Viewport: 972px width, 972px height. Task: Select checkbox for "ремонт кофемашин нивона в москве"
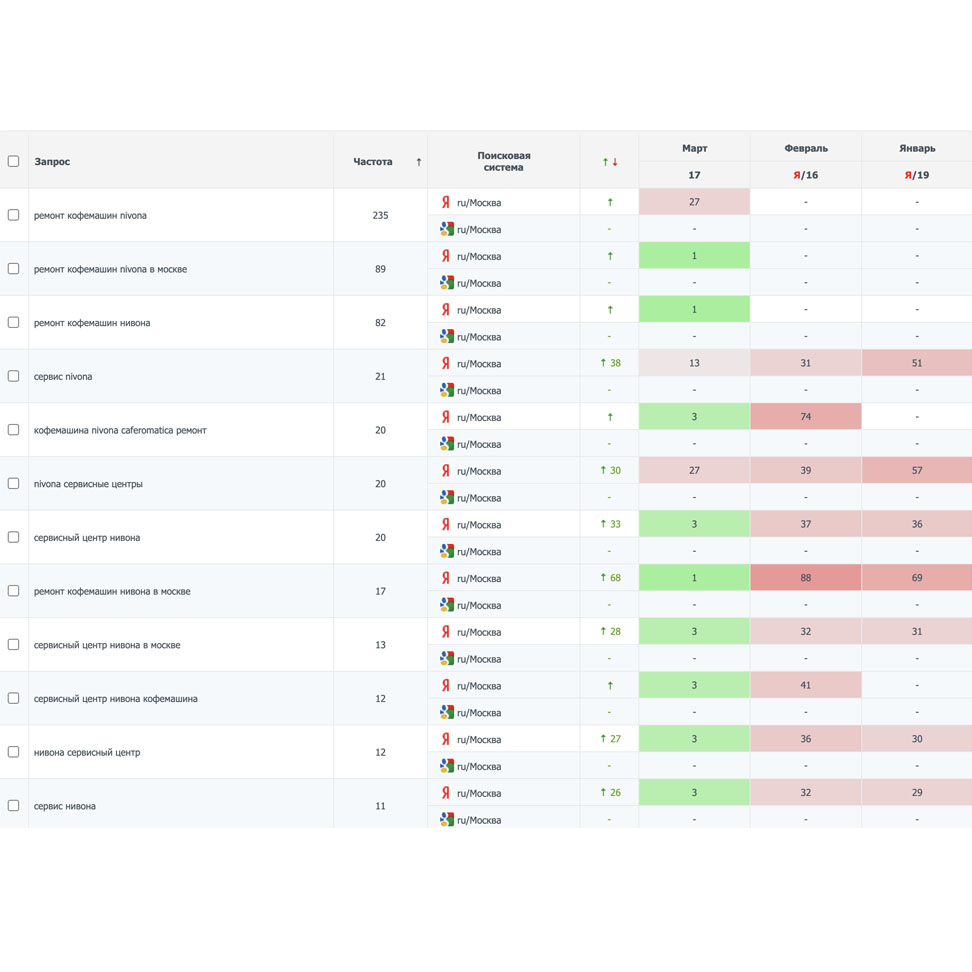click(13, 591)
